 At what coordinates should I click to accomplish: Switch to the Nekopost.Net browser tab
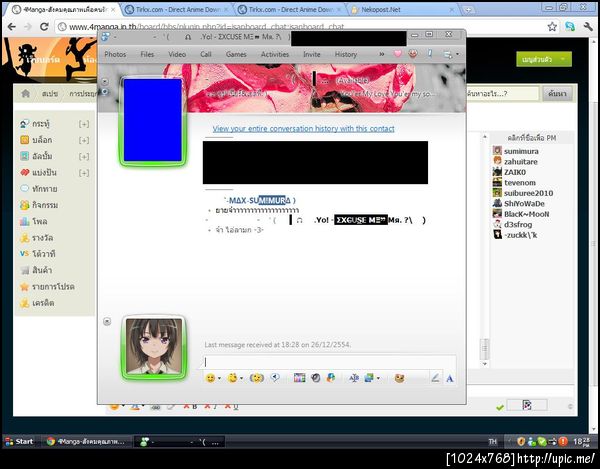click(x=402, y=10)
